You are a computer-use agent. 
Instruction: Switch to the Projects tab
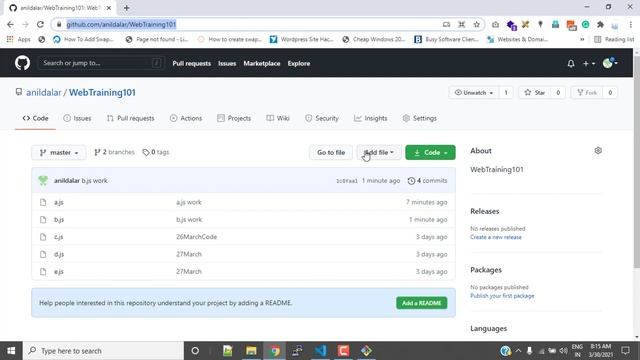(x=234, y=118)
